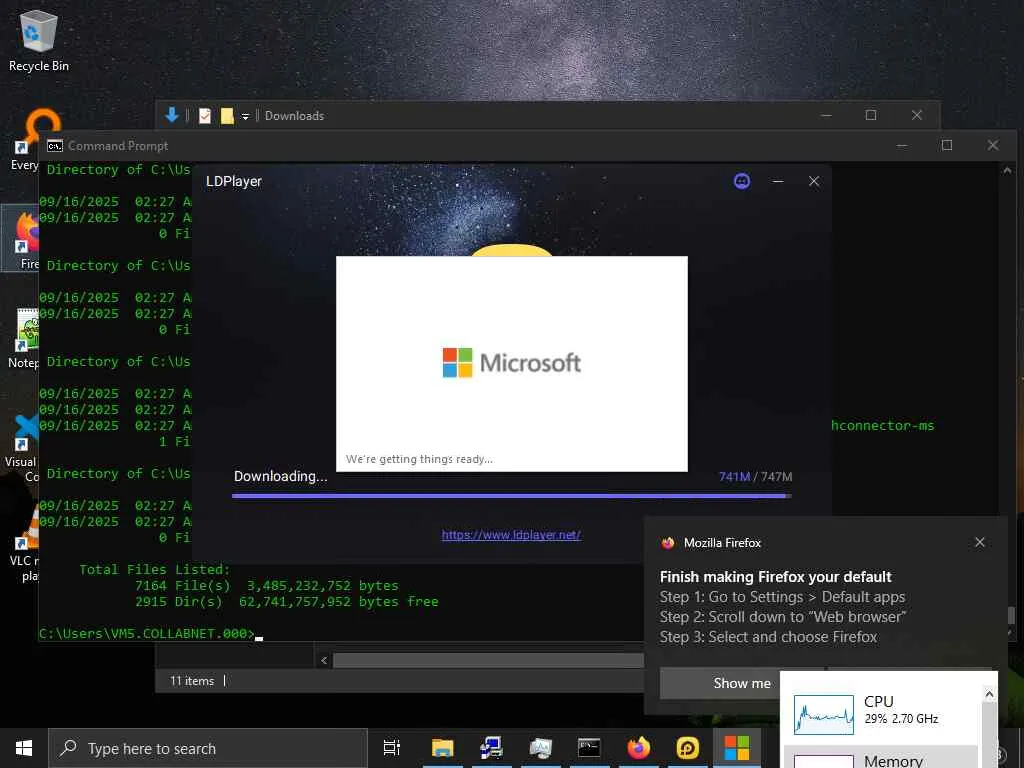This screenshot has height=768, width=1024.
Task: Click the '7164 File(s)' line in Command Prompt
Action: (266, 586)
